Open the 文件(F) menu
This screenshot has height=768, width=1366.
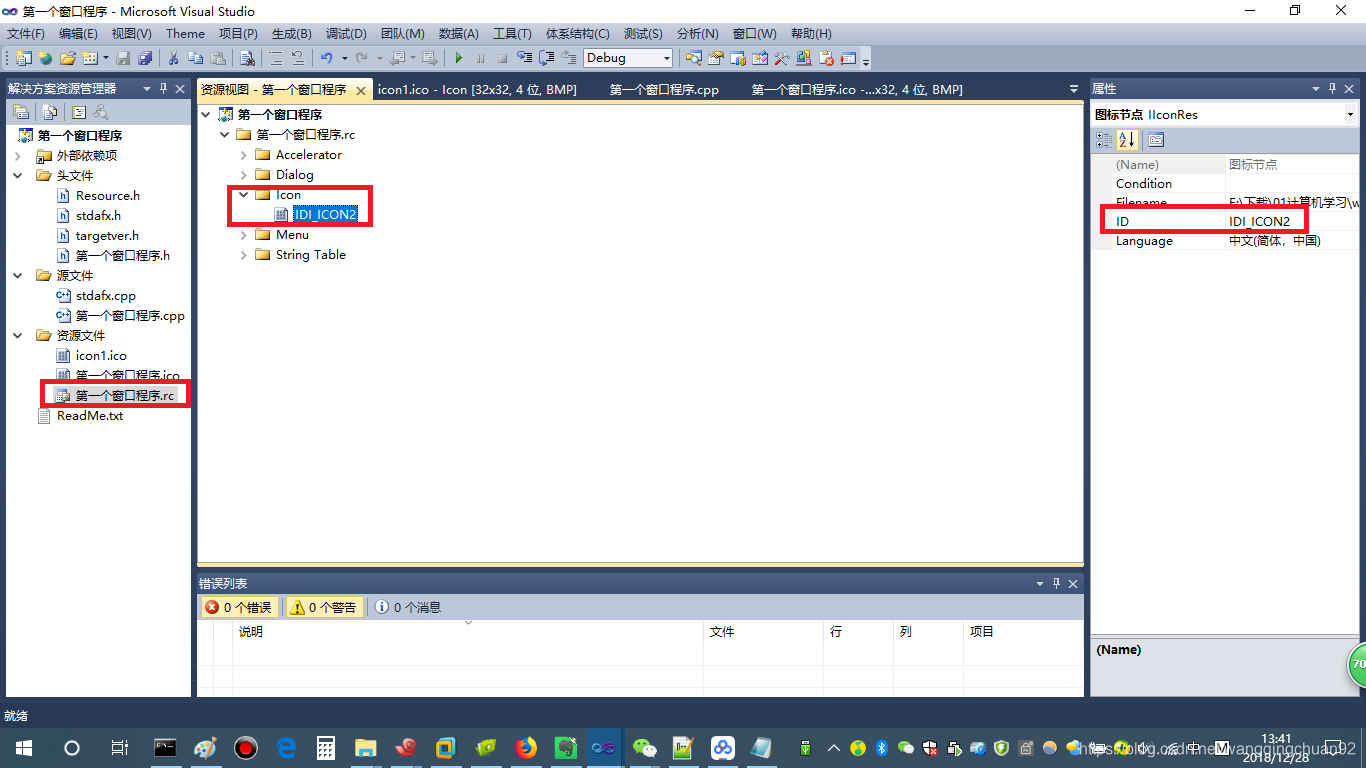26,34
